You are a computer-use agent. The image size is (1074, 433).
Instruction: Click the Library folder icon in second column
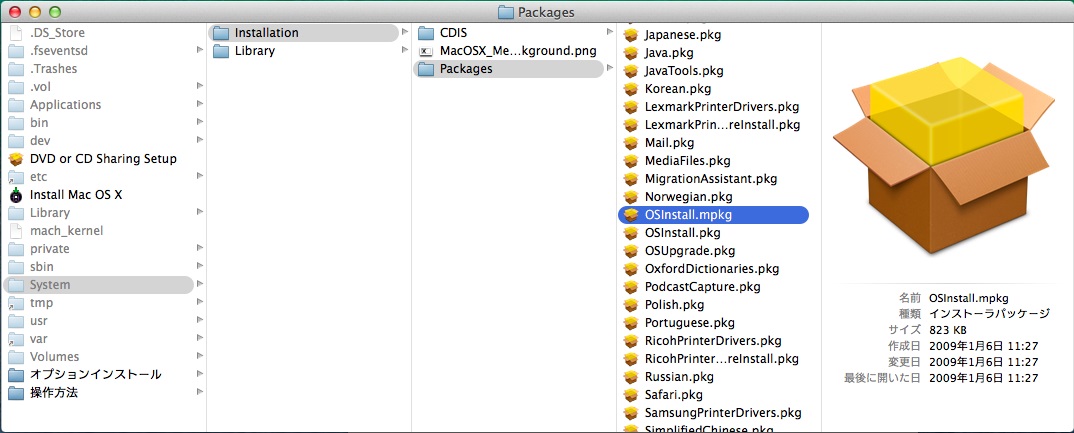pyautogui.click(x=221, y=51)
